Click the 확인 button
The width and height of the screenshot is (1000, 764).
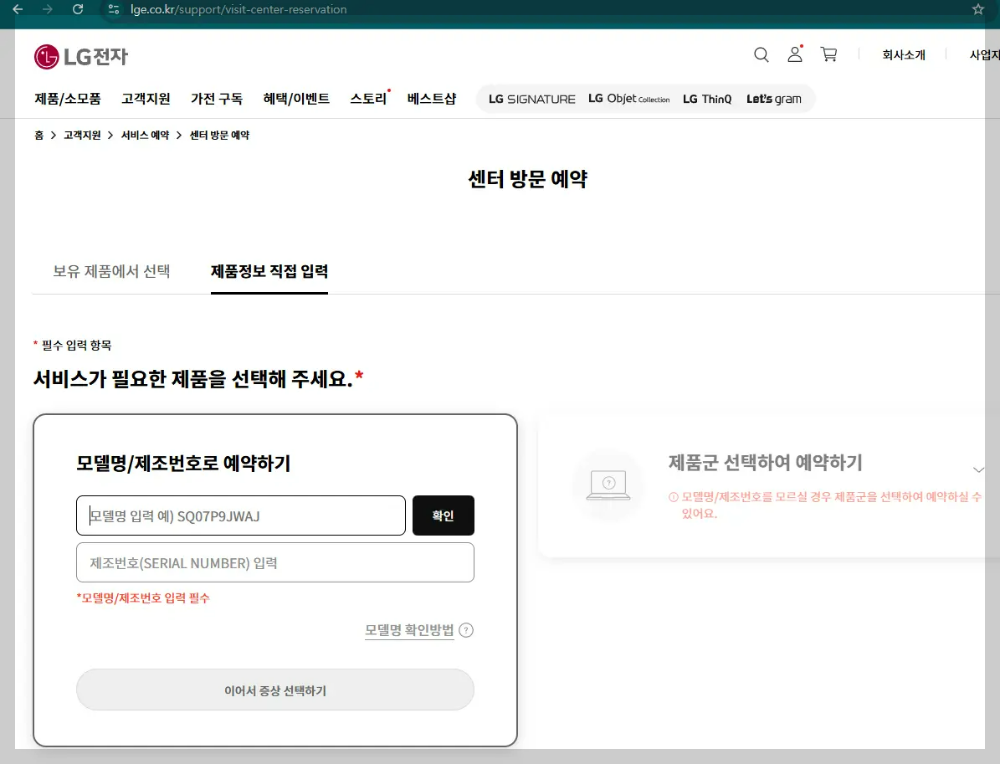tap(443, 515)
